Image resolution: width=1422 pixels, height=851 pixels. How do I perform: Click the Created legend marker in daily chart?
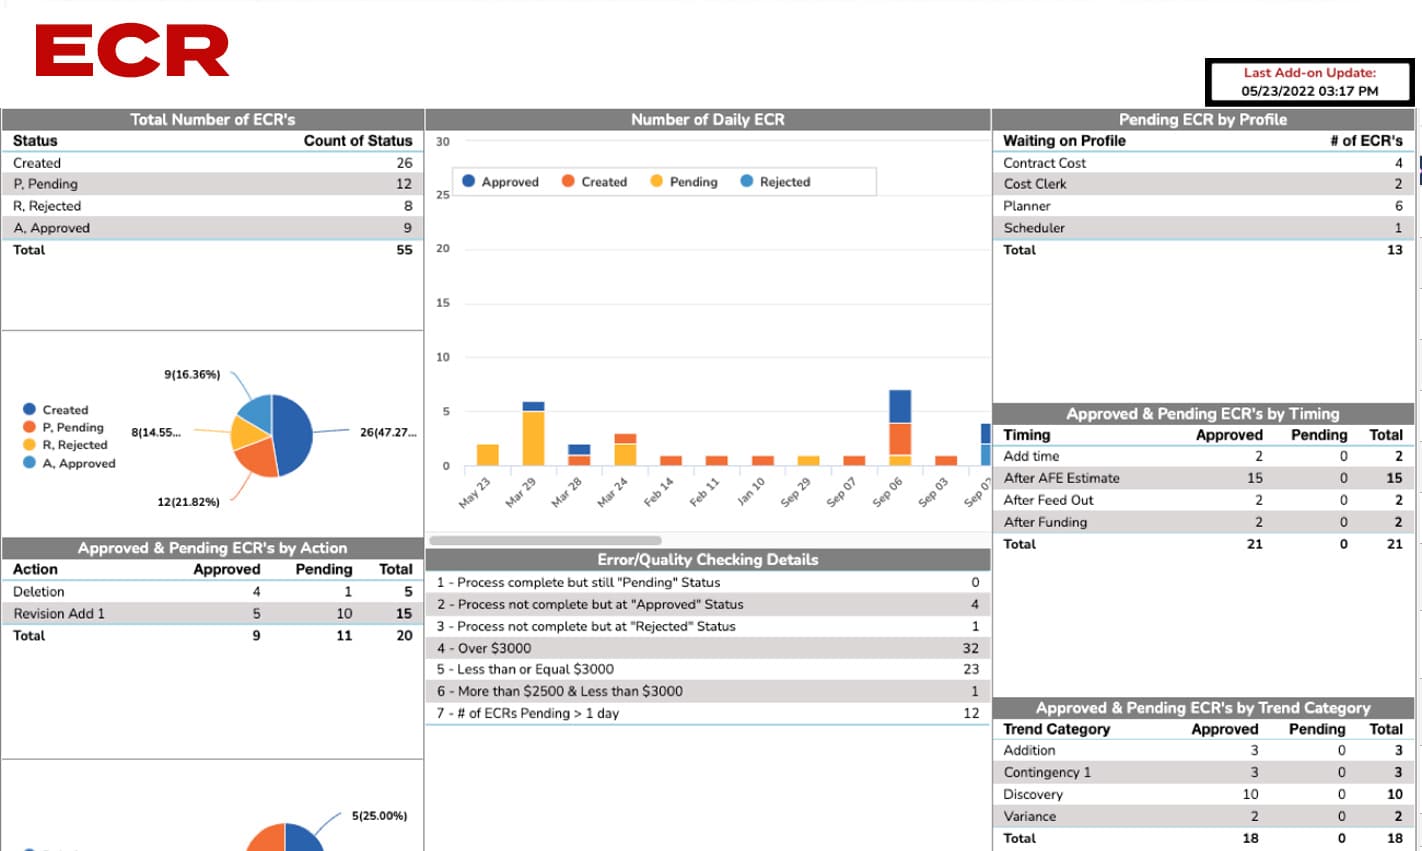pyautogui.click(x=568, y=181)
